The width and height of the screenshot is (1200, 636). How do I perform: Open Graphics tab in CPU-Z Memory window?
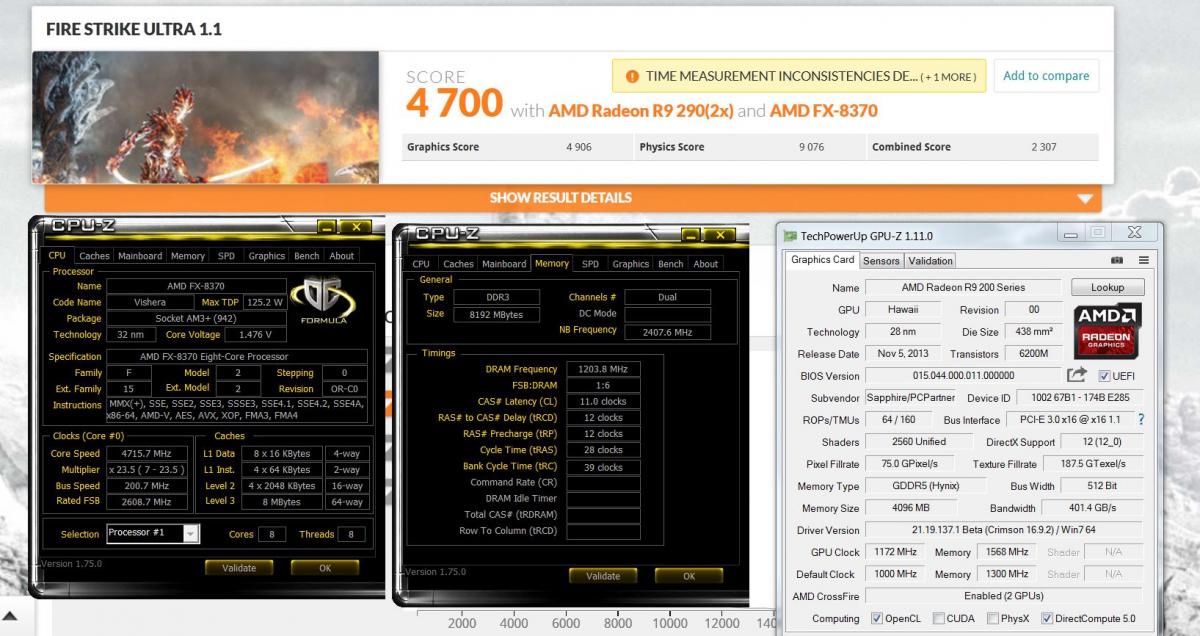click(630, 264)
